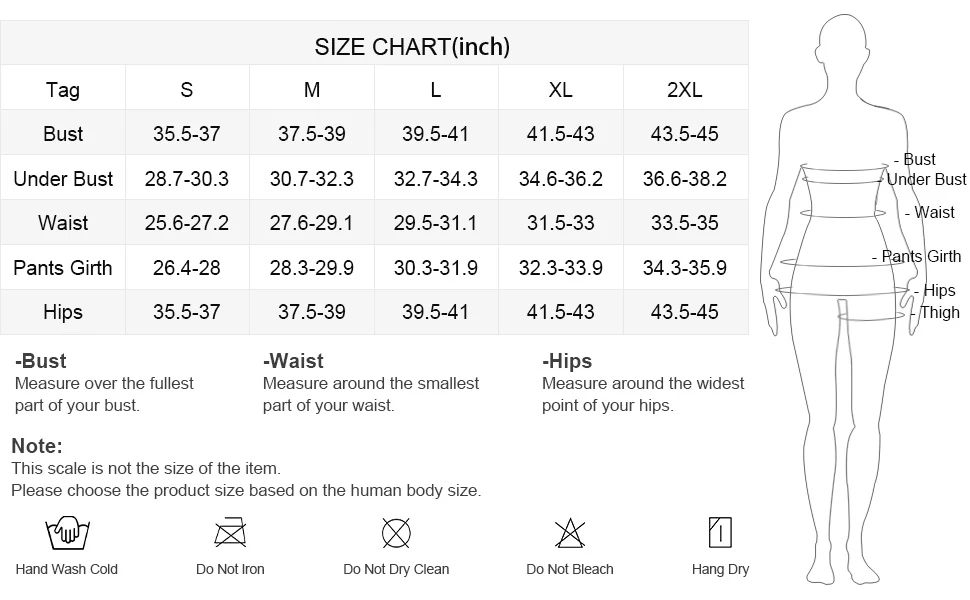Click the M size Waist value 27.6-29.1

point(311,223)
